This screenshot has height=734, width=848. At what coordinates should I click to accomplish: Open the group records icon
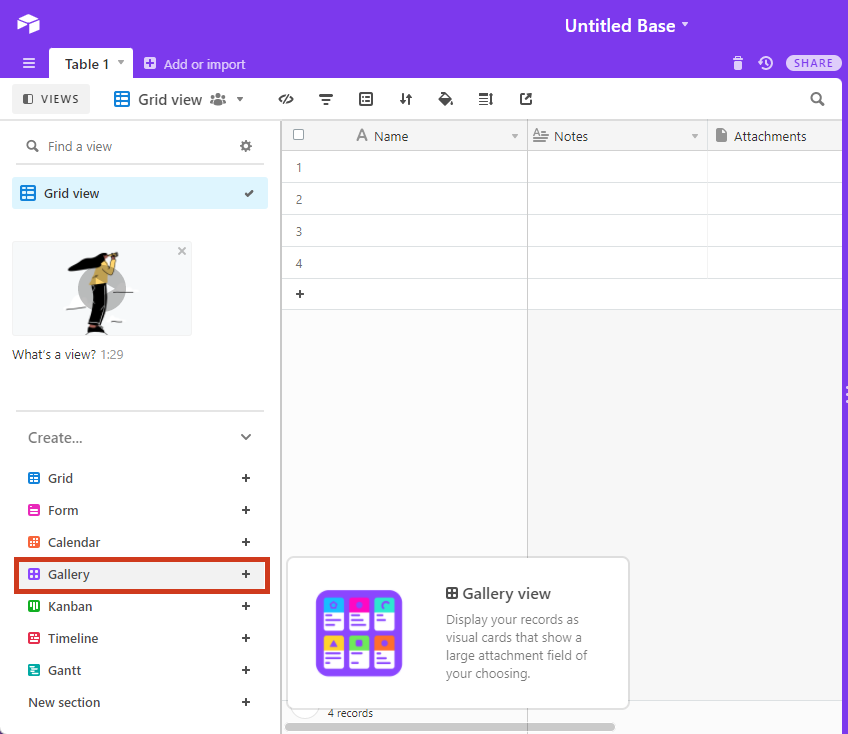click(366, 99)
